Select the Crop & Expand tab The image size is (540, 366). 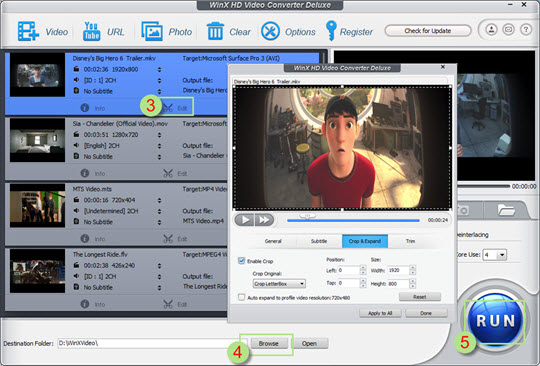(x=365, y=241)
